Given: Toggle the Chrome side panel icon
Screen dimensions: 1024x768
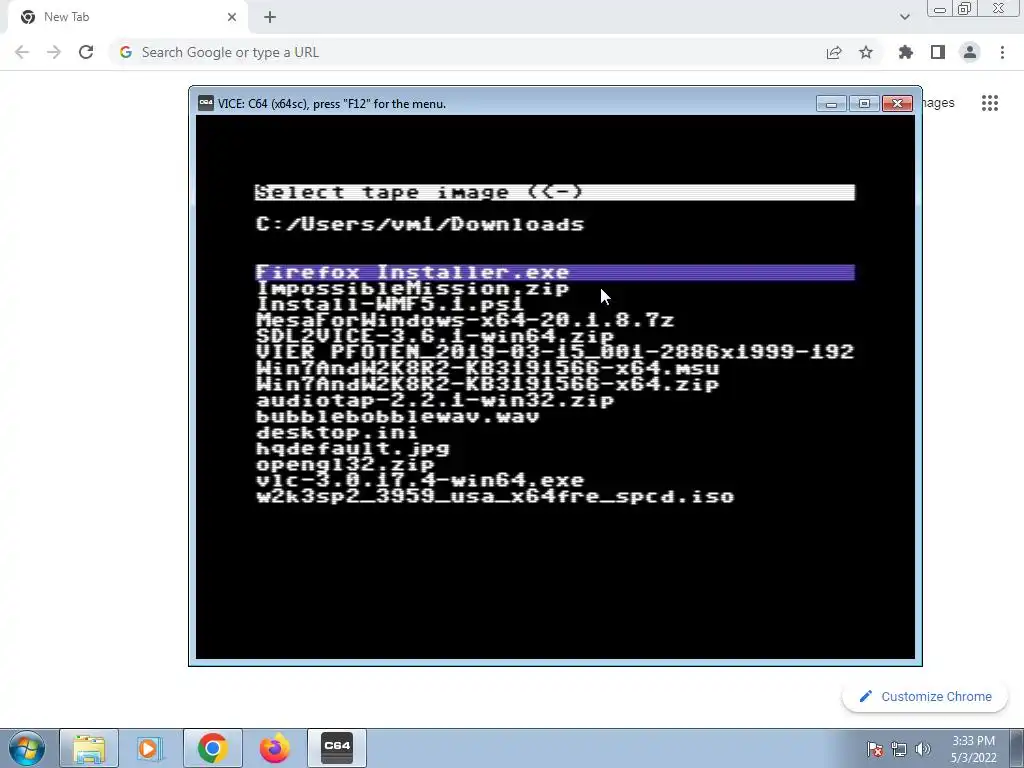Looking at the screenshot, I should point(938,52).
